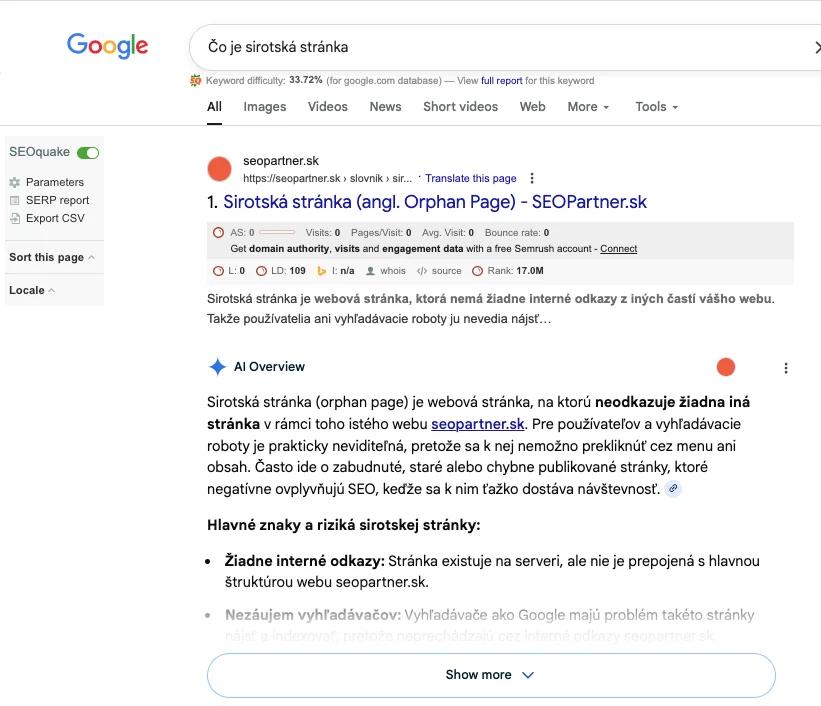821x706 pixels.
Task: Clear the search box with X
Action: (x=816, y=47)
